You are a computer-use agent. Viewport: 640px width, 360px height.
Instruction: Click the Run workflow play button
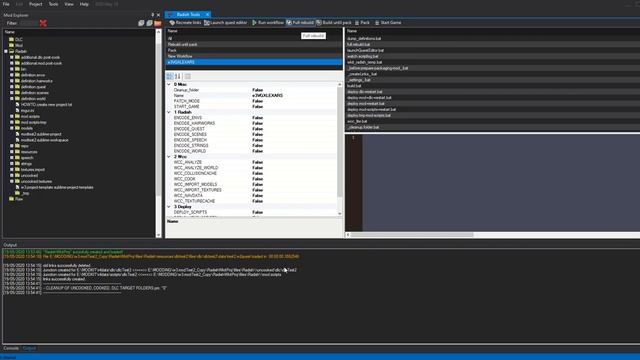pos(268,23)
